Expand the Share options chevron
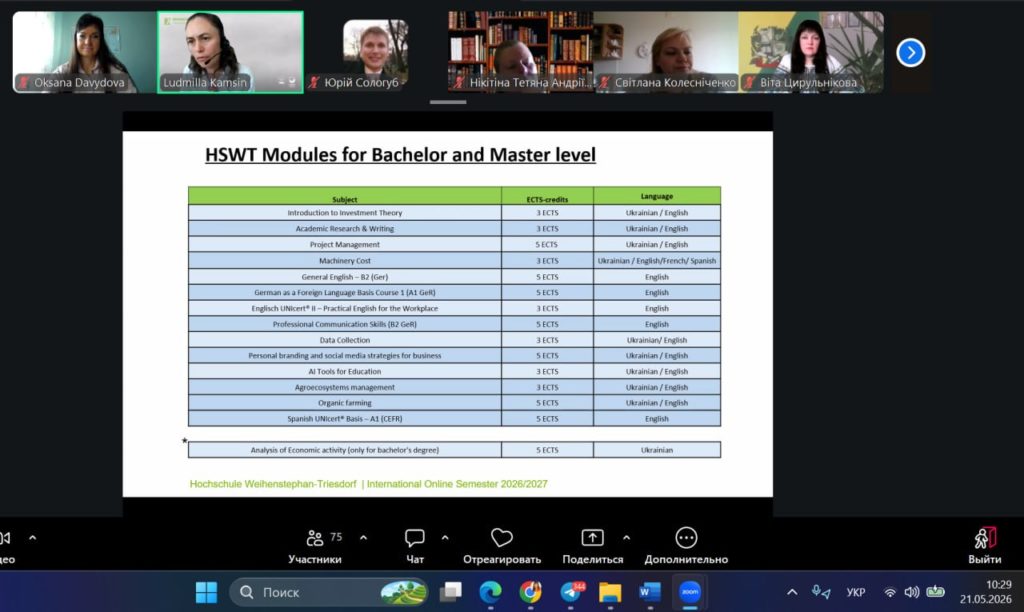1024x612 pixels. 626,538
